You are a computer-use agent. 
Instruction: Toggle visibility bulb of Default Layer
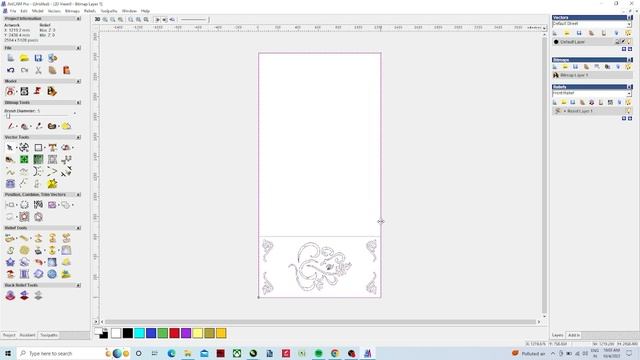click(629, 42)
